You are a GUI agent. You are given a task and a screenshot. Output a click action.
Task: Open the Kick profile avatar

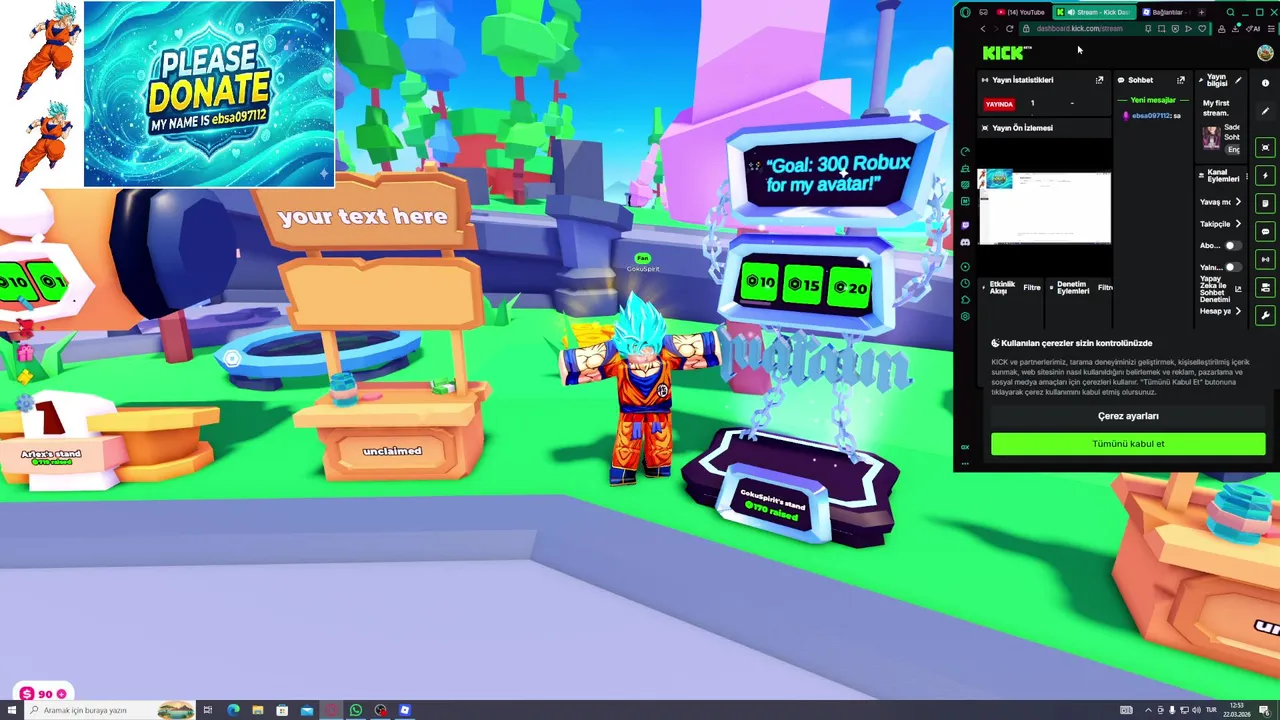(x=1265, y=52)
